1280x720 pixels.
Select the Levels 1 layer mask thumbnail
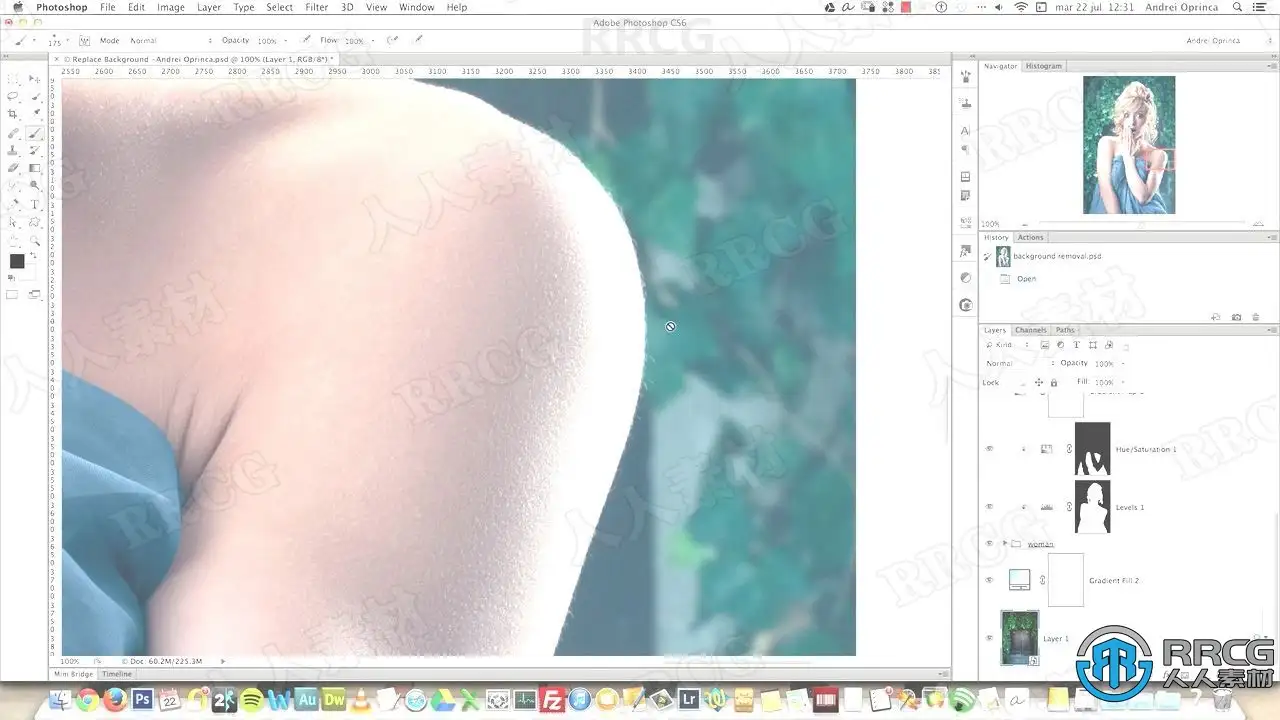point(1092,507)
